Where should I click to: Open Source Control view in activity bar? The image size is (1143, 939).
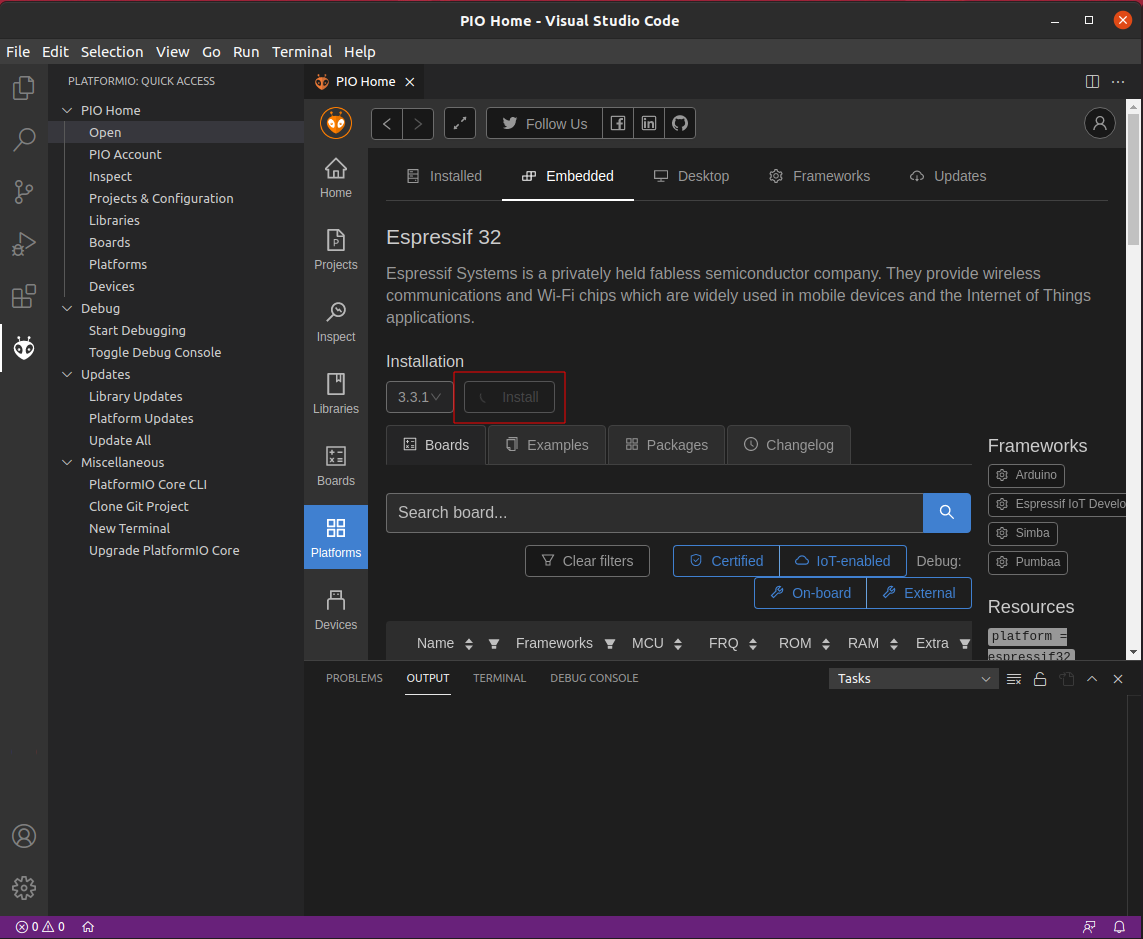24,192
